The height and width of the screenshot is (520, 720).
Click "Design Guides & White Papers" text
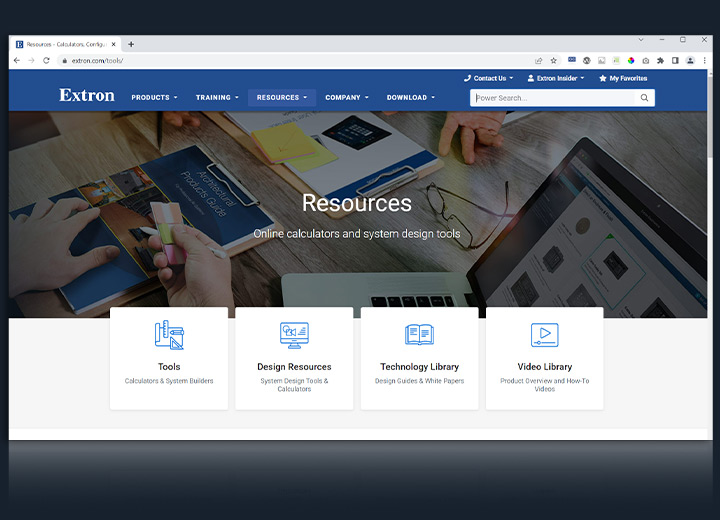click(419, 381)
